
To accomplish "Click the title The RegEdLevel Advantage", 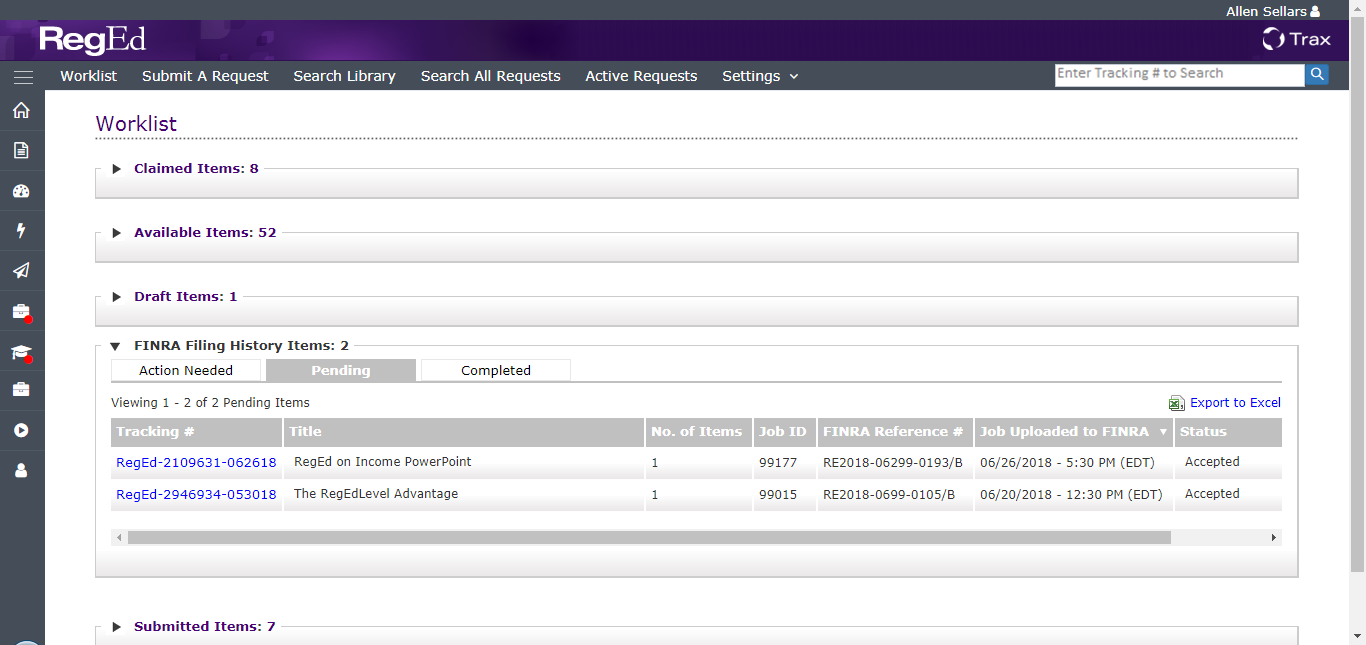I will [x=376, y=494].
